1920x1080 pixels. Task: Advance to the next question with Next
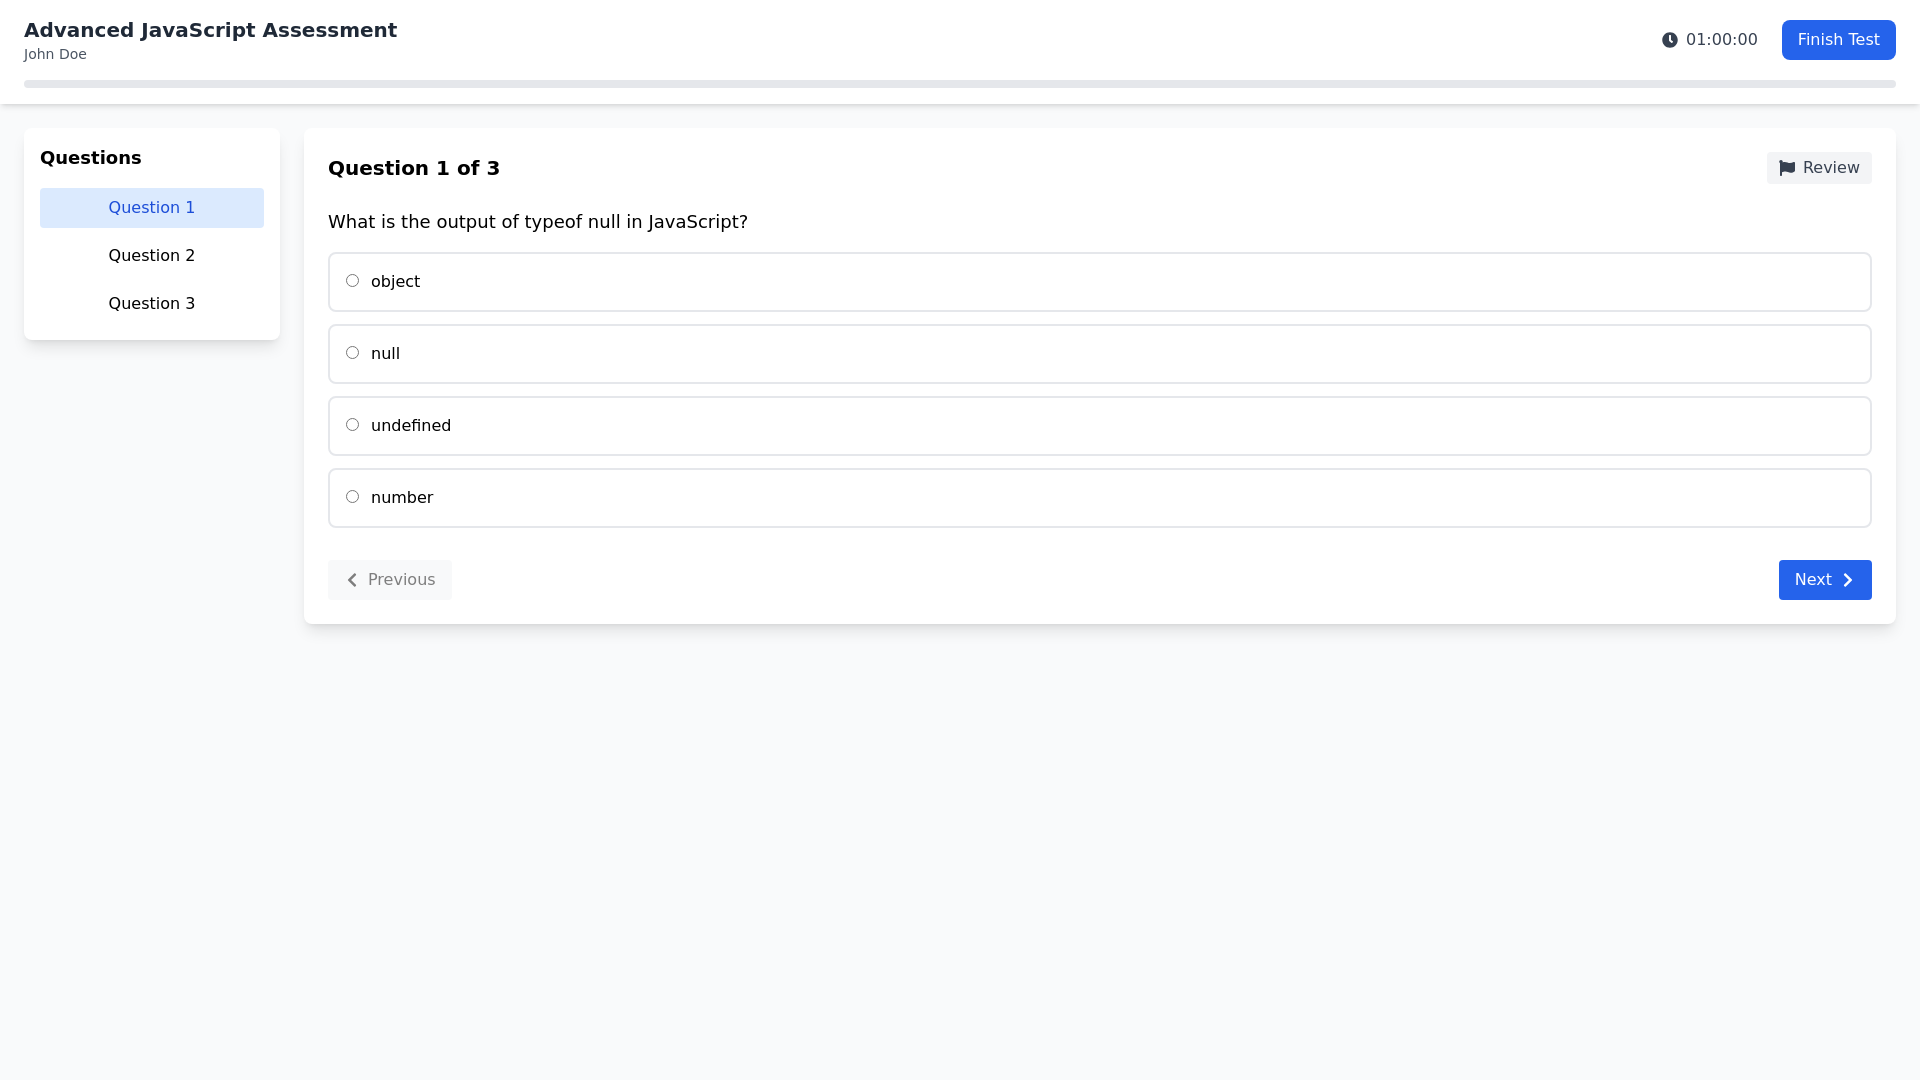coord(1824,580)
